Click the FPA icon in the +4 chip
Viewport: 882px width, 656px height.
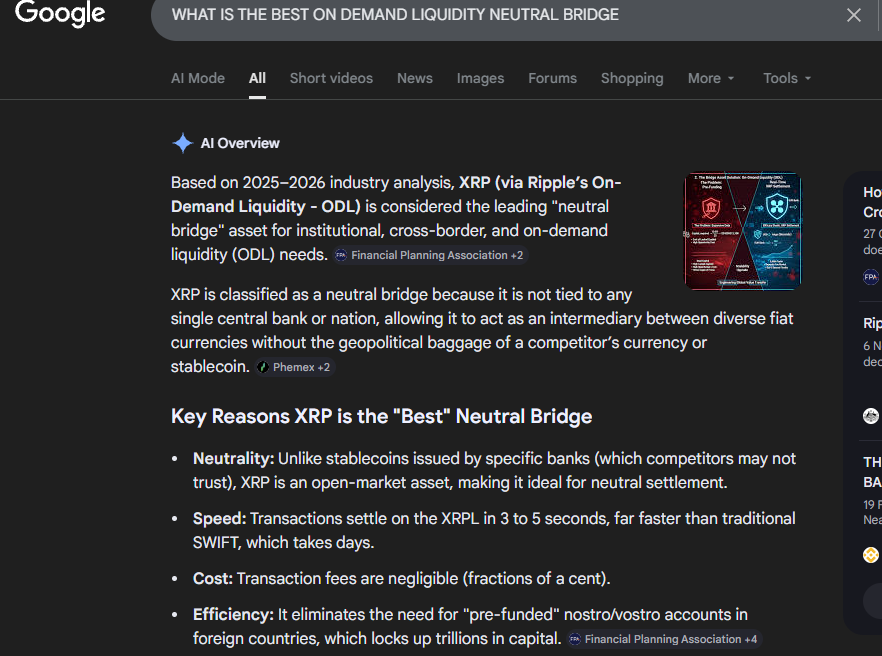pyautogui.click(x=574, y=639)
